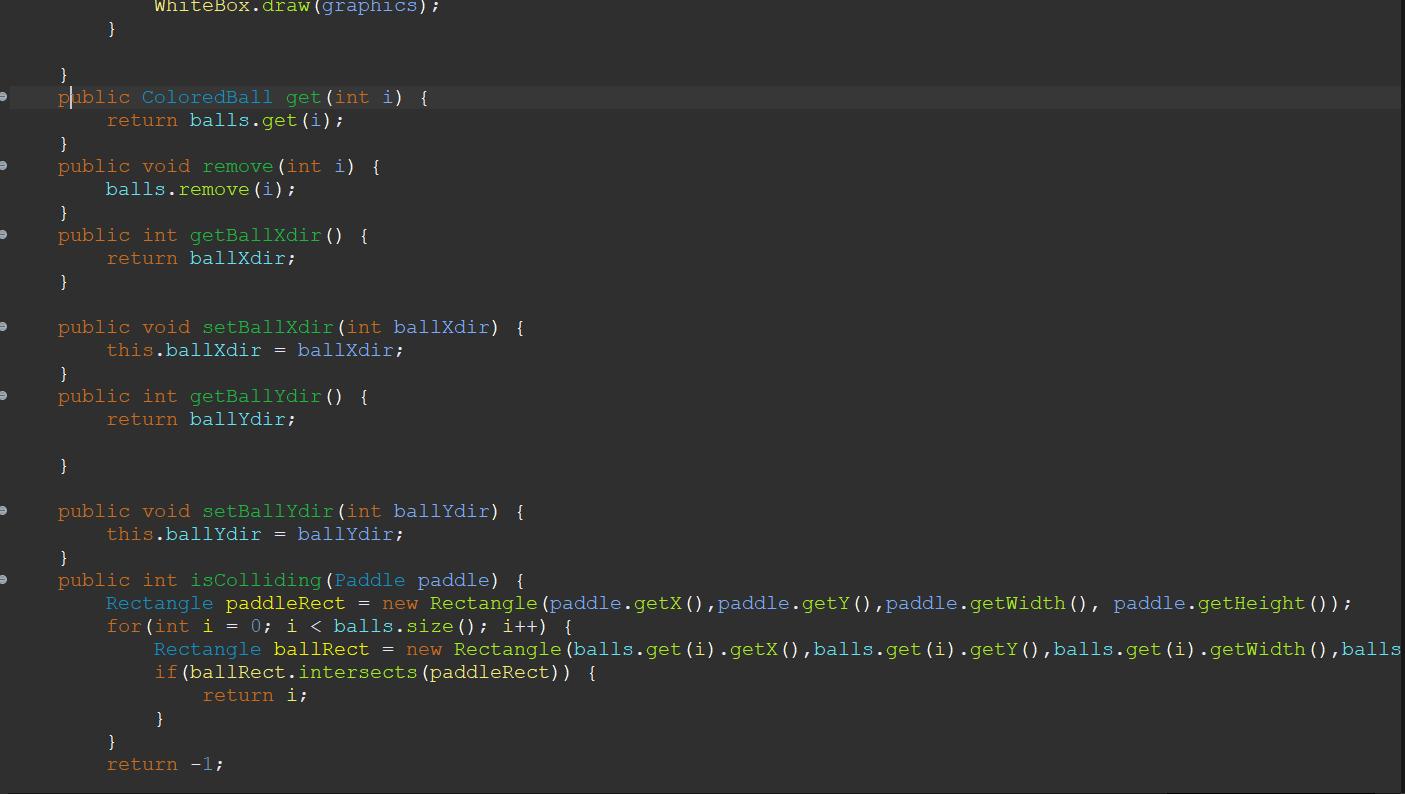Place cursor on the Rectangle class name

(x=159, y=603)
